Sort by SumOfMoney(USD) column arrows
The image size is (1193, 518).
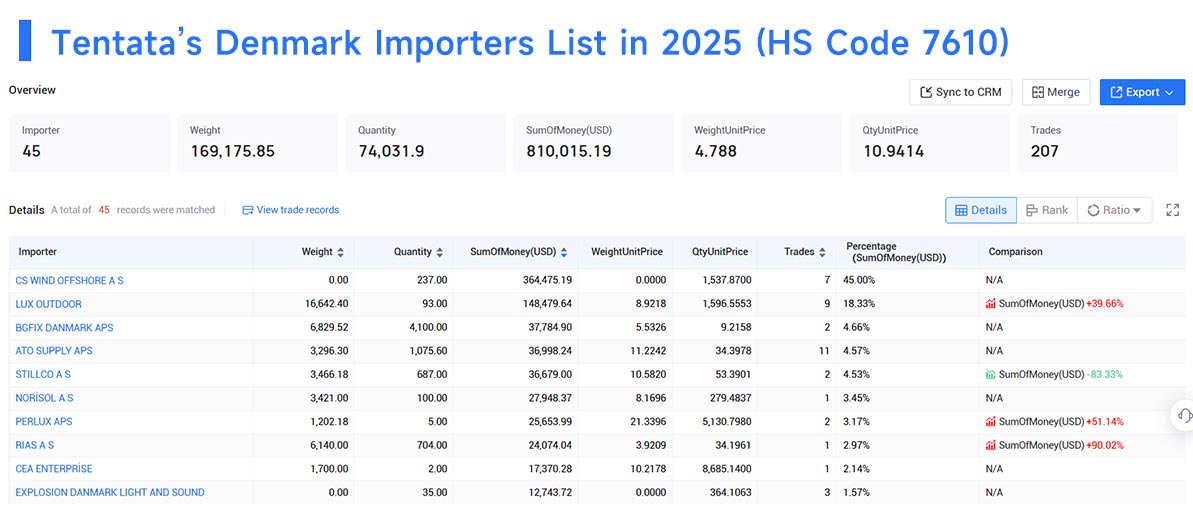(564, 252)
